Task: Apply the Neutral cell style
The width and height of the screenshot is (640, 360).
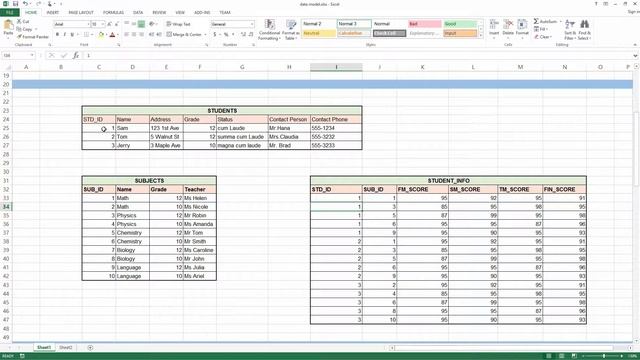Action: [x=319, y=33]
